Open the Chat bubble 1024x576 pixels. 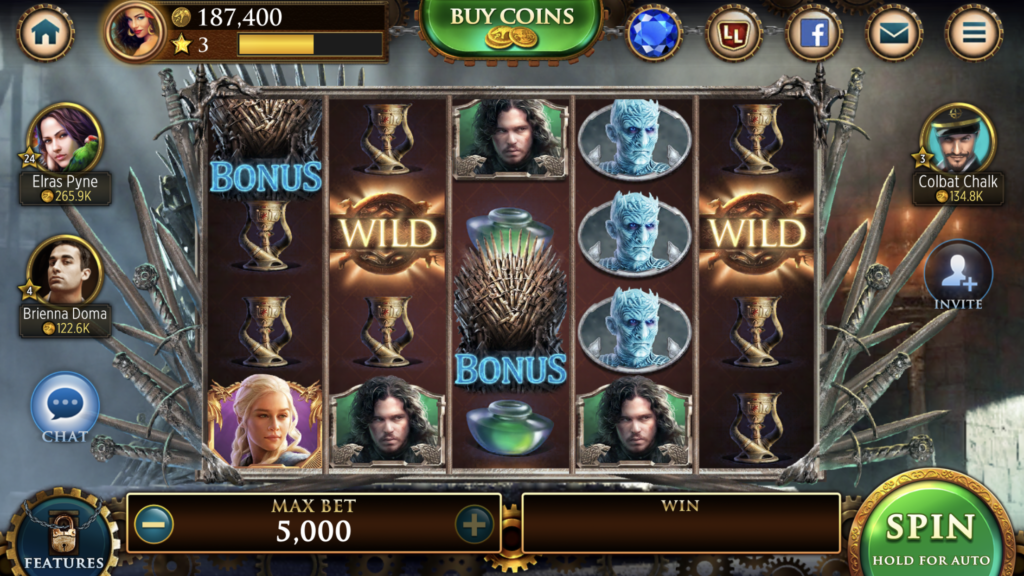(x=65, y=409)
